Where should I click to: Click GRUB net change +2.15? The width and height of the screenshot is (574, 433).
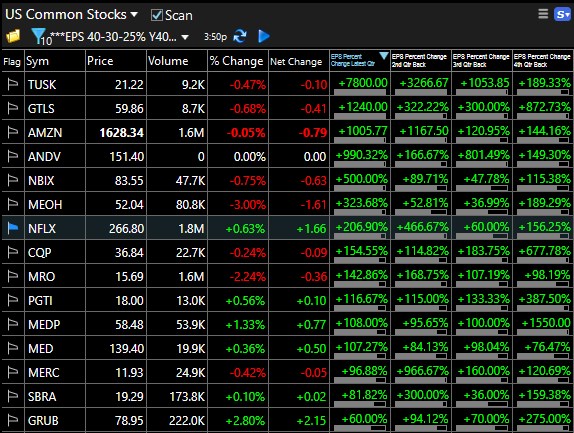tap(311, 421)
